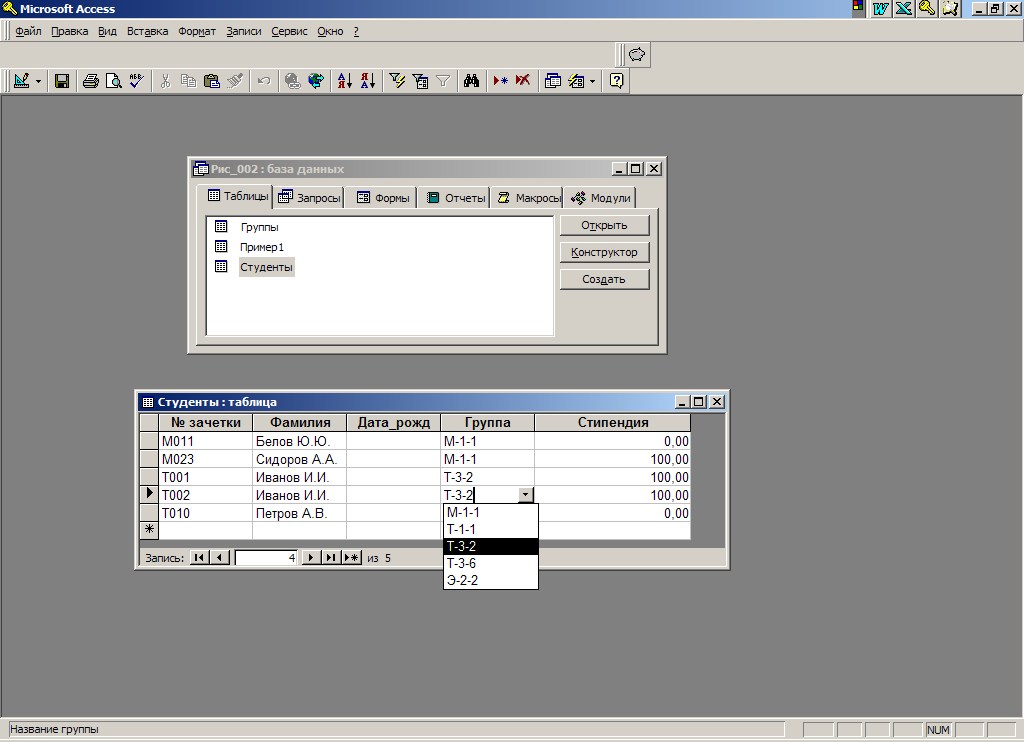
Task: Click the Print icon
Action: (x=91, y=81)
